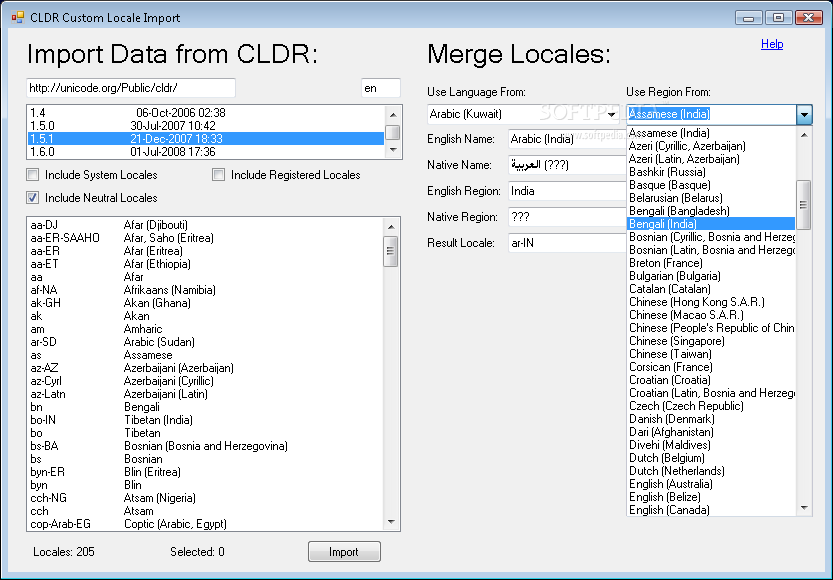This screenshot has height=580, width=833.
Task: Click the Native Name field
Action: [567, 165]
